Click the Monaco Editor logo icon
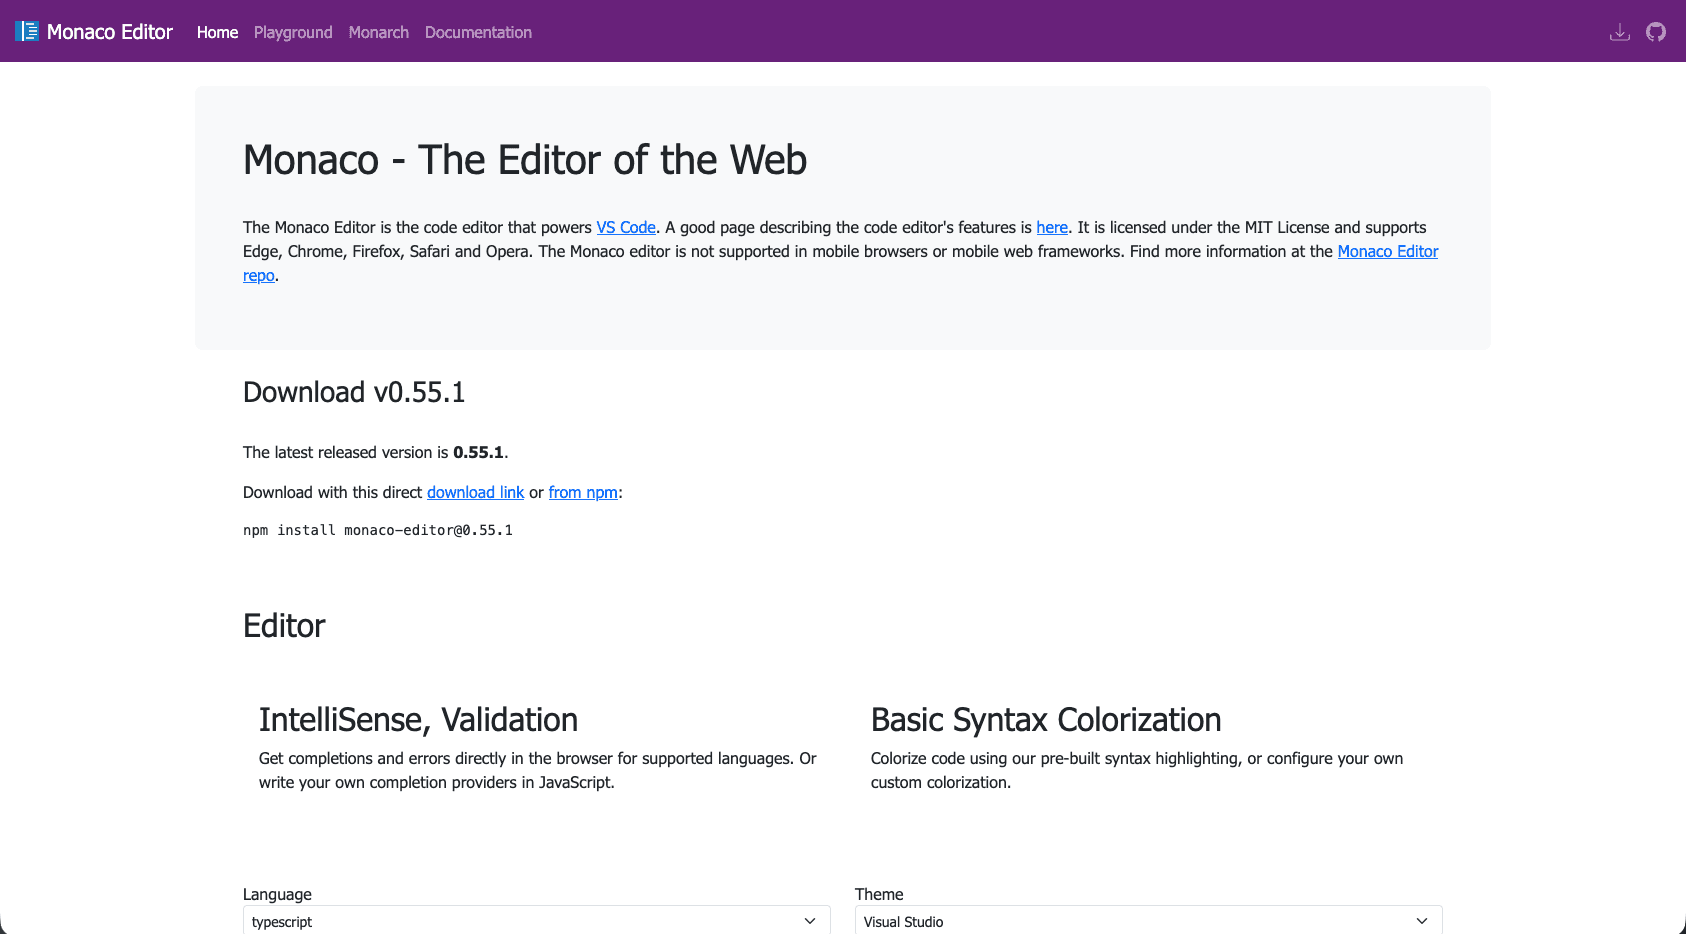The height and width of the screenshot is (934, 1686). click(x=27, y=32)
